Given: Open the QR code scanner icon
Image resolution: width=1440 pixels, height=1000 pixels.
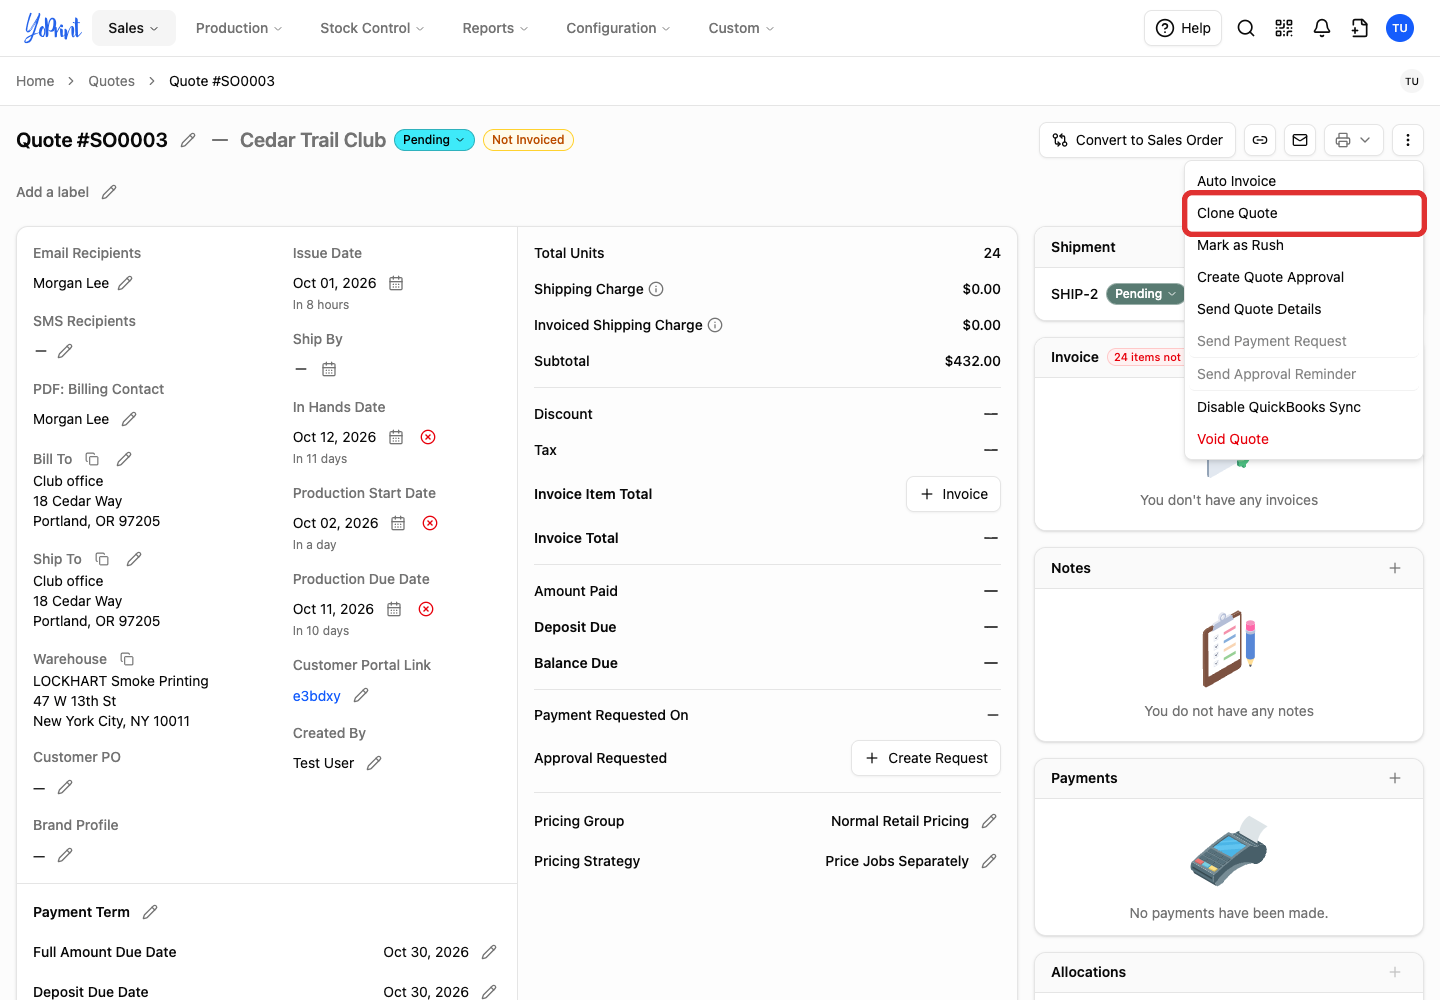Looking at the screenshot, I should pos(1284,28).
